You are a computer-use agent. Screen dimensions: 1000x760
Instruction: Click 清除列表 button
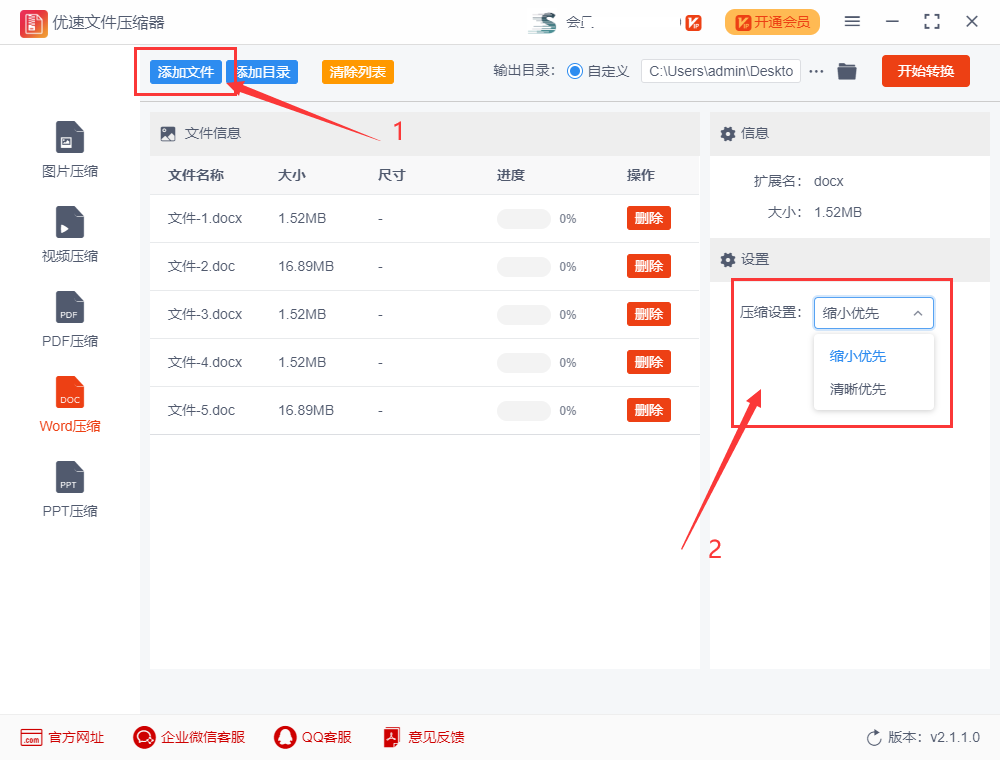pyautogui.click(x=357, y=72)
